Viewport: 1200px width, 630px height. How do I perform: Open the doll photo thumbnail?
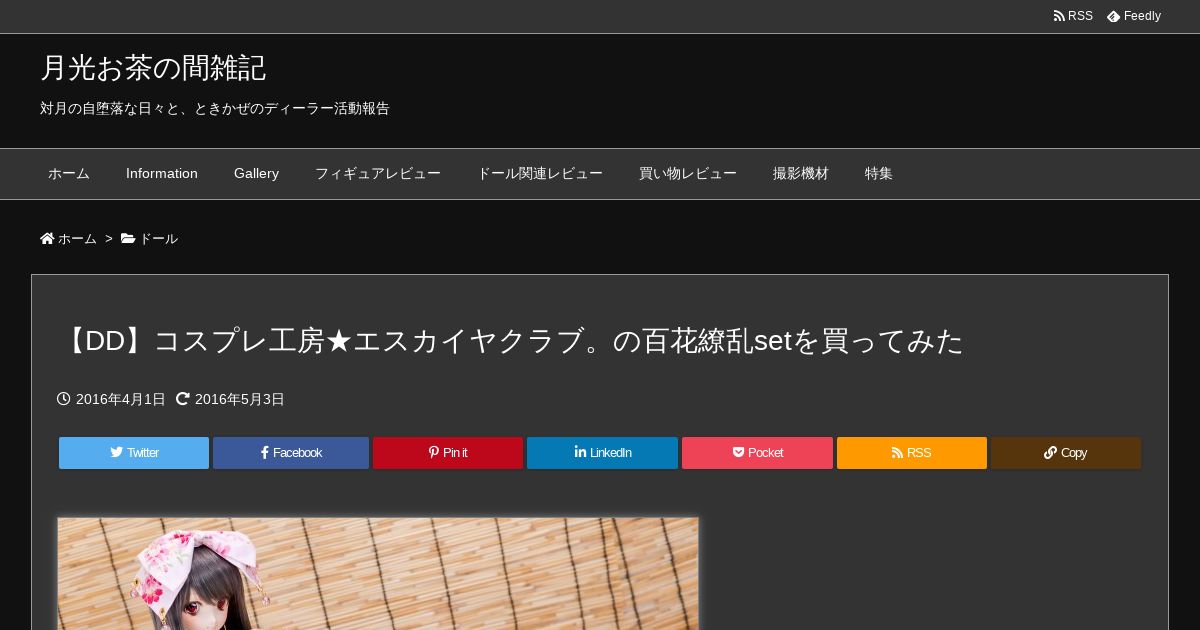tap(378, 574)
